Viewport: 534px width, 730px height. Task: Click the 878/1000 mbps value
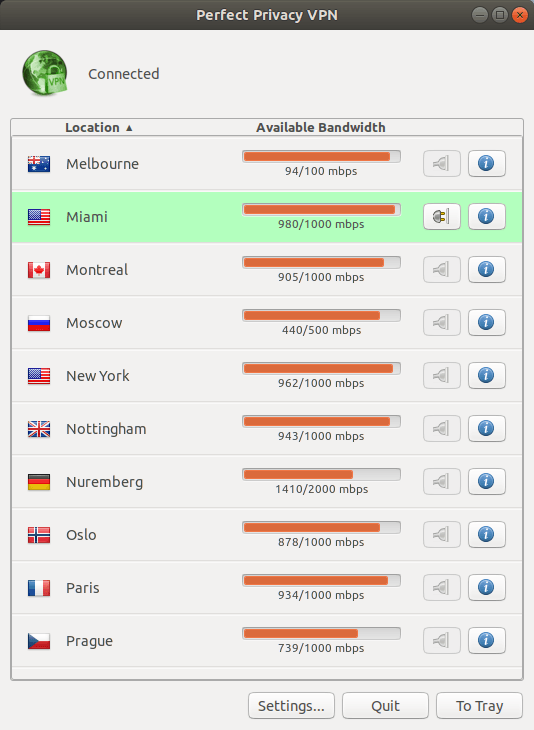[321, 542]
